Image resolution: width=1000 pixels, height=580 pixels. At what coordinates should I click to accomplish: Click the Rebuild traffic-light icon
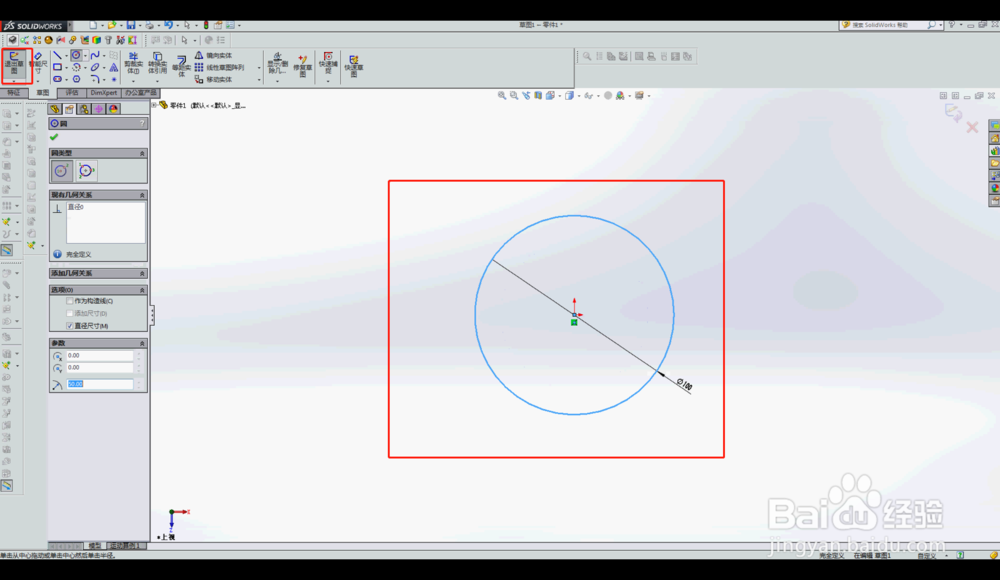pos(206,25)
